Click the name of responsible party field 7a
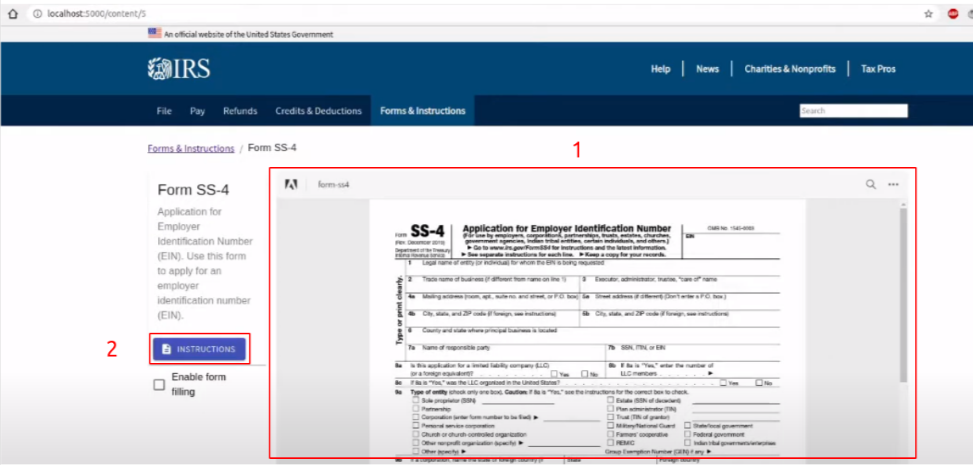This screenshot has height=465, width=973. click(x=506, y=353)
